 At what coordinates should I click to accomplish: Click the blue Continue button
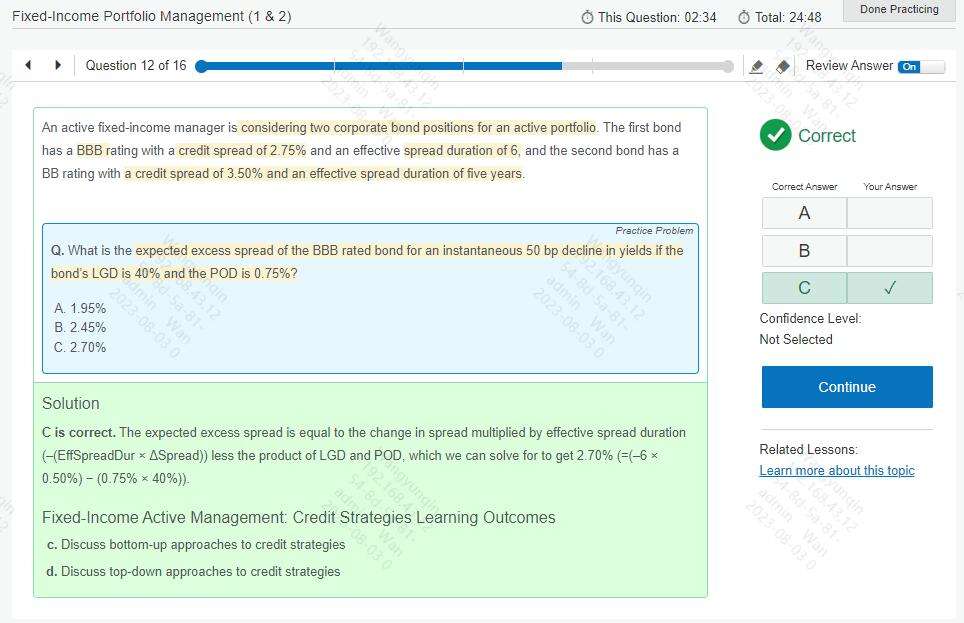(847, 387)
